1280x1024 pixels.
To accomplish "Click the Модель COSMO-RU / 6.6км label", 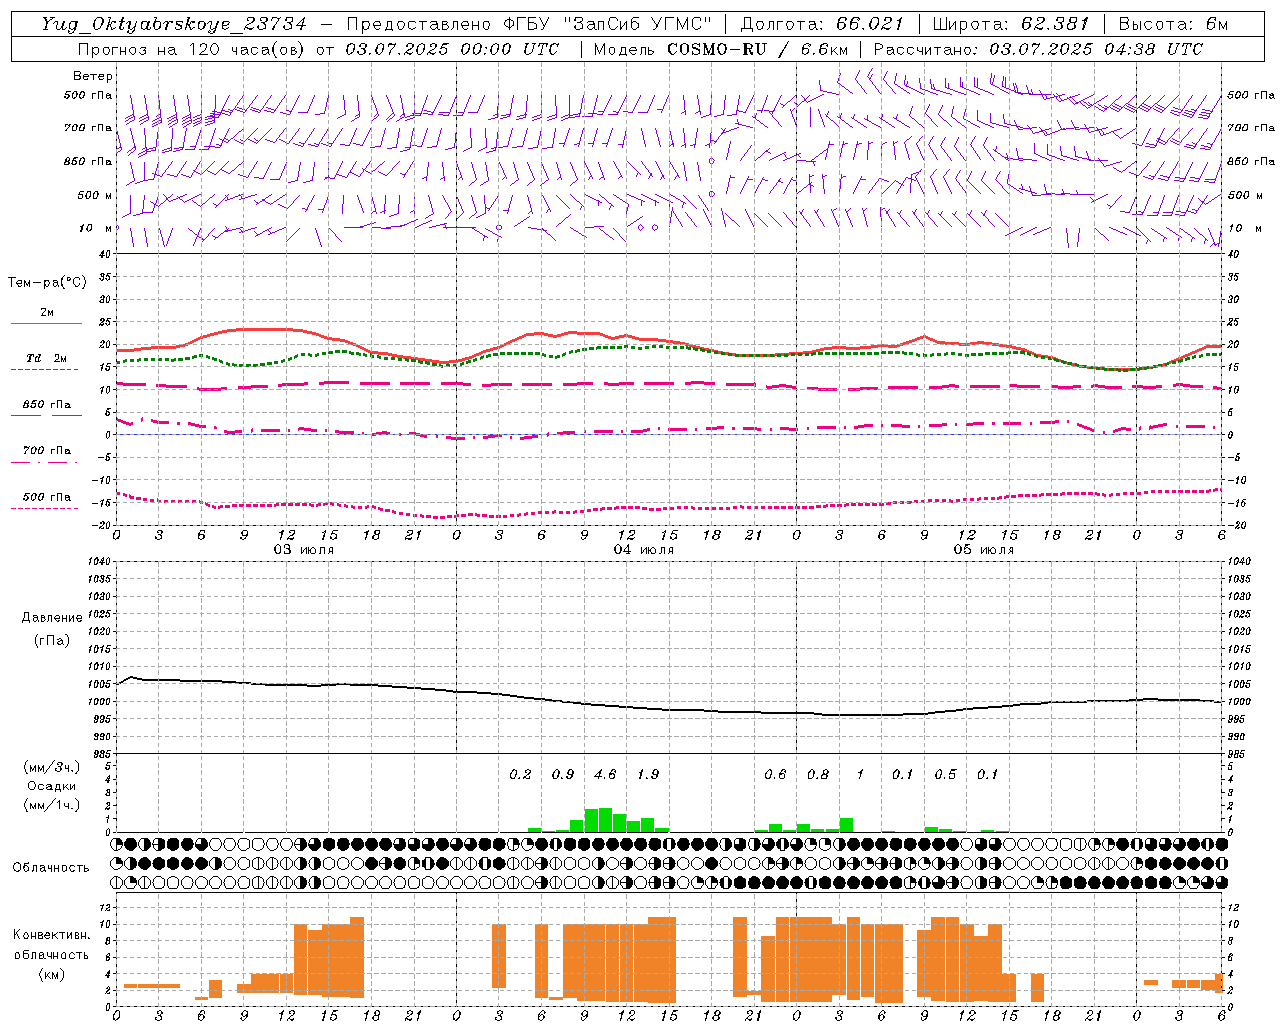I will (721, 49).
